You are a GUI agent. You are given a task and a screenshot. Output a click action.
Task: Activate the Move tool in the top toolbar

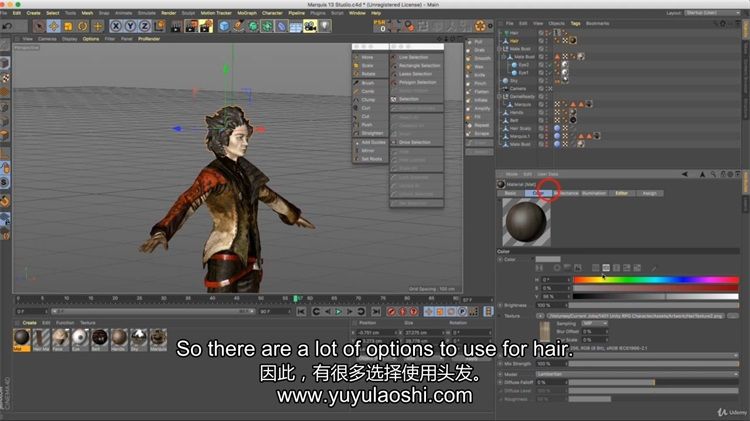coord(54,26)
